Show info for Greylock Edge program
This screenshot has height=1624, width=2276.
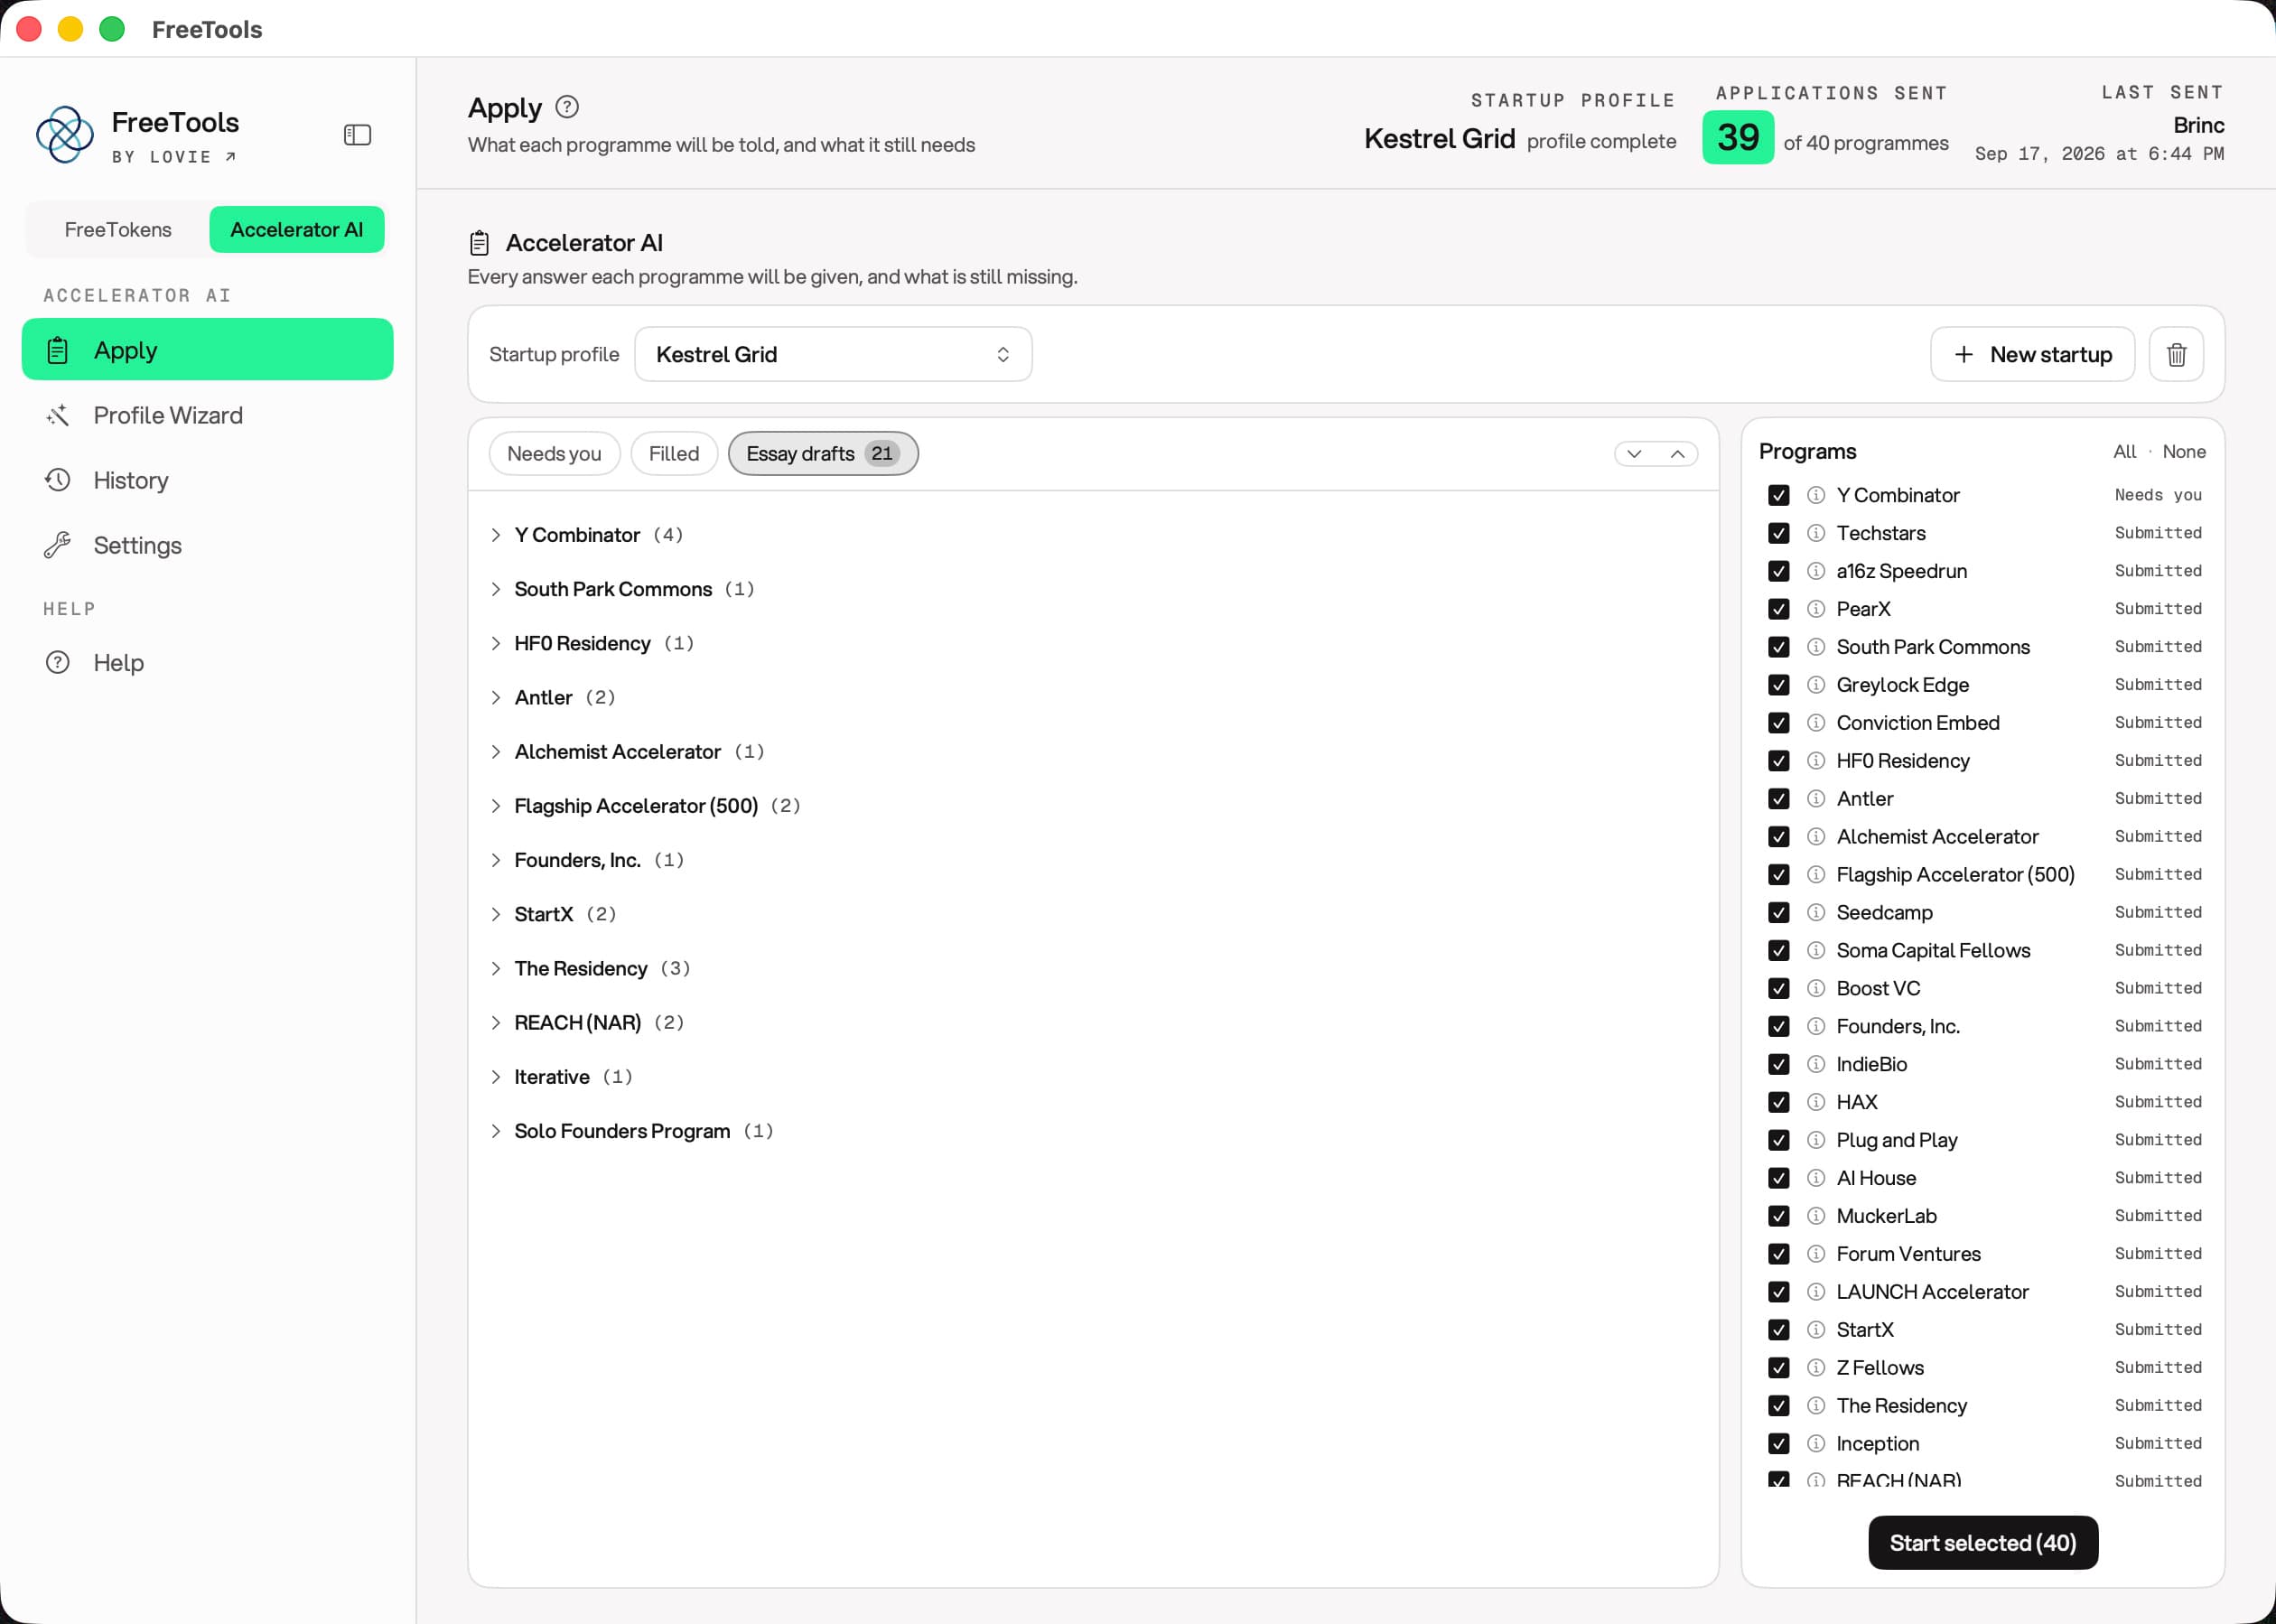pos(1816,685)
